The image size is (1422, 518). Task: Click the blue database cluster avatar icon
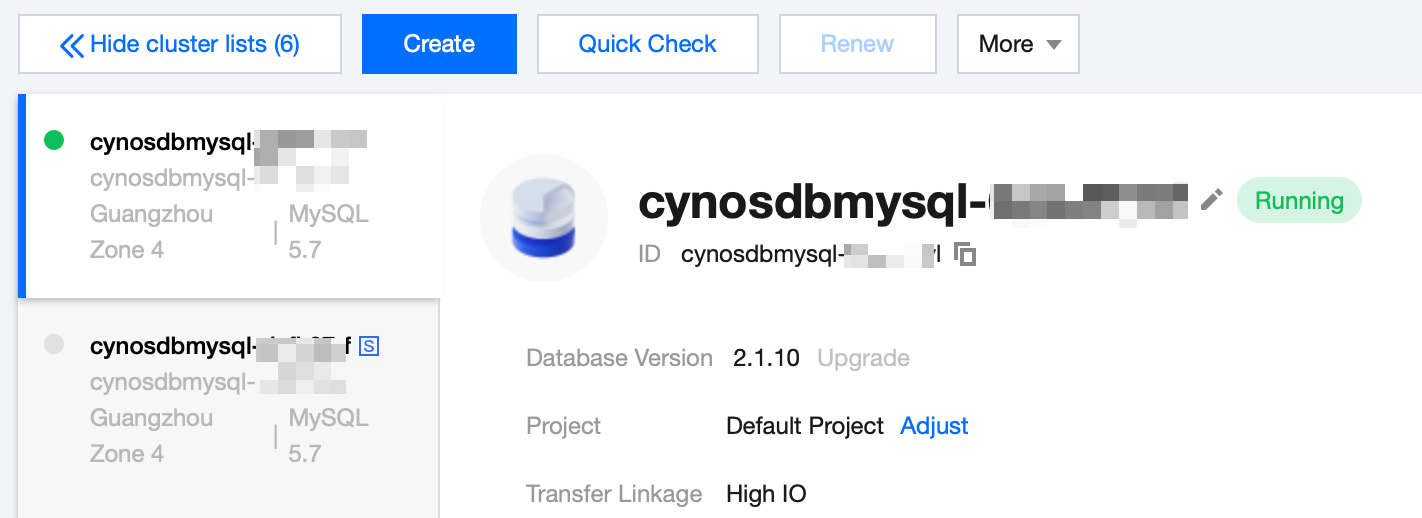544,218
